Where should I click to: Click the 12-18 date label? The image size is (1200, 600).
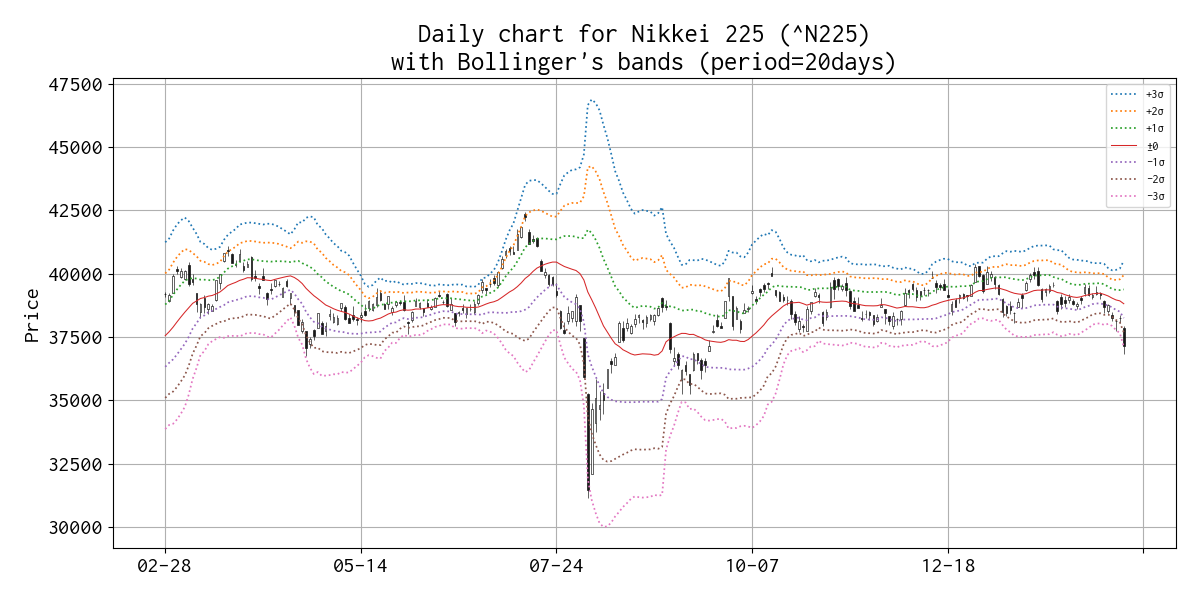click(948, 568)
